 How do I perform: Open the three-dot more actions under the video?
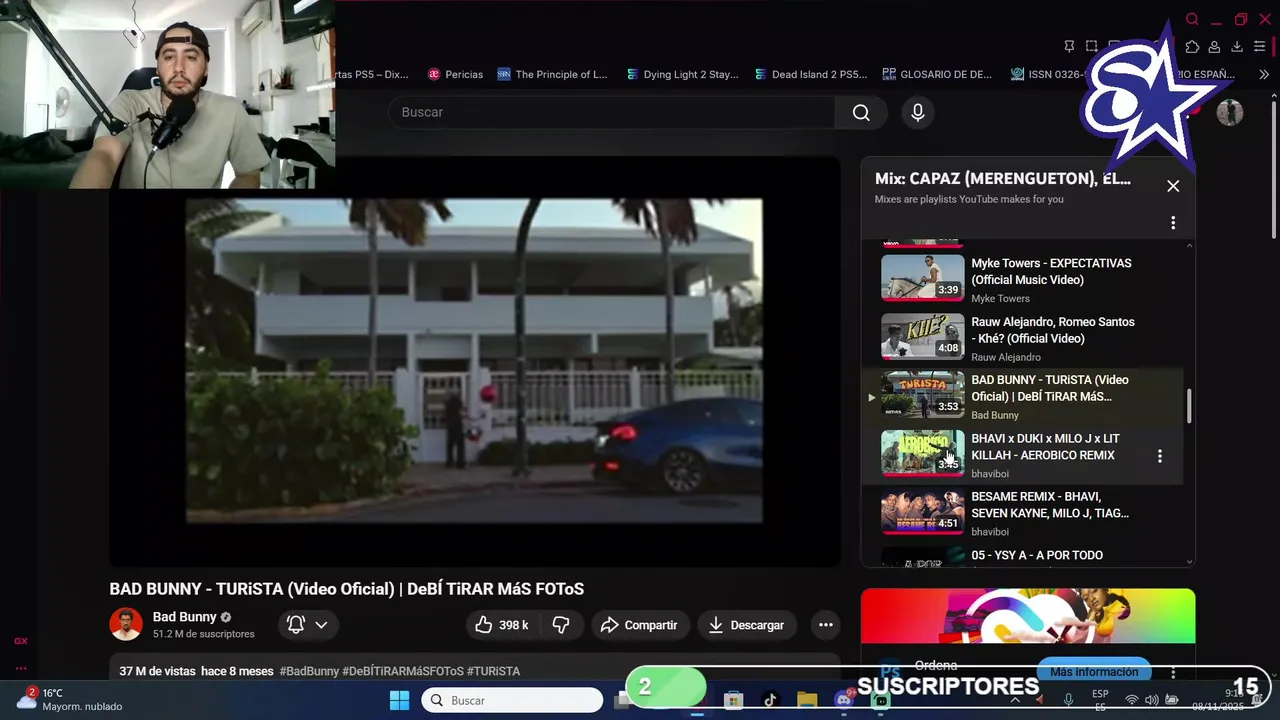[x=826, y=625]
